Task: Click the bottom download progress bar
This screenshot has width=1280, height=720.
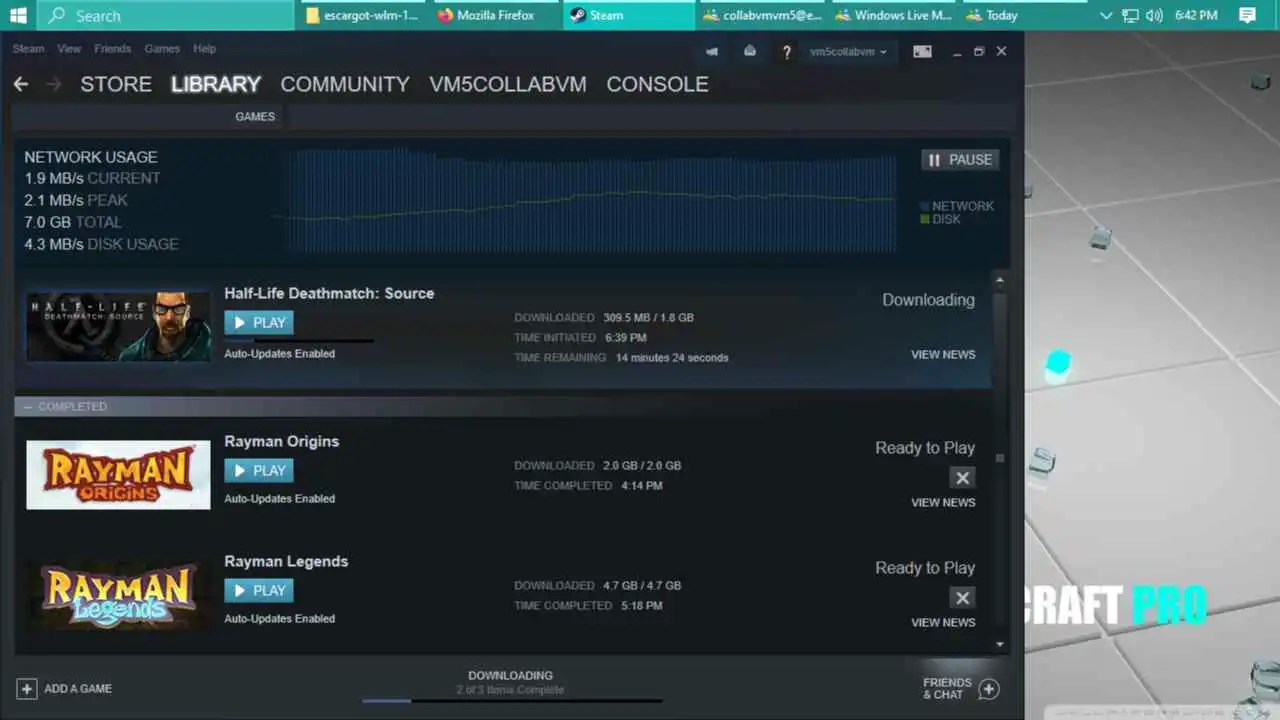Action: (512, 700)
